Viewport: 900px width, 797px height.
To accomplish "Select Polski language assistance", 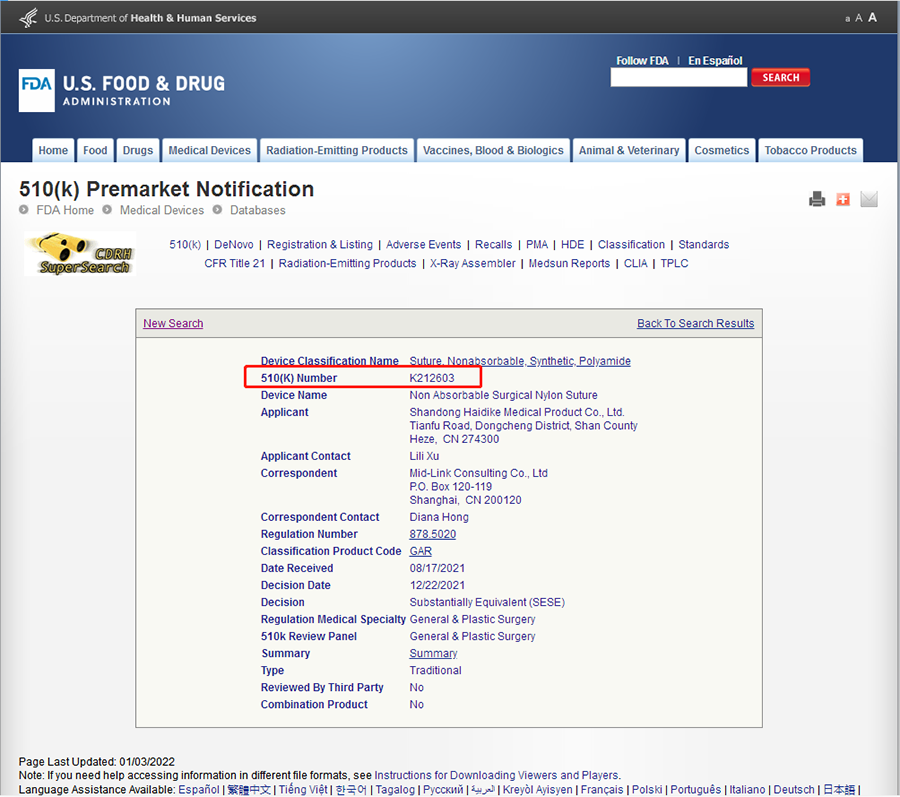I will [647, 790].
